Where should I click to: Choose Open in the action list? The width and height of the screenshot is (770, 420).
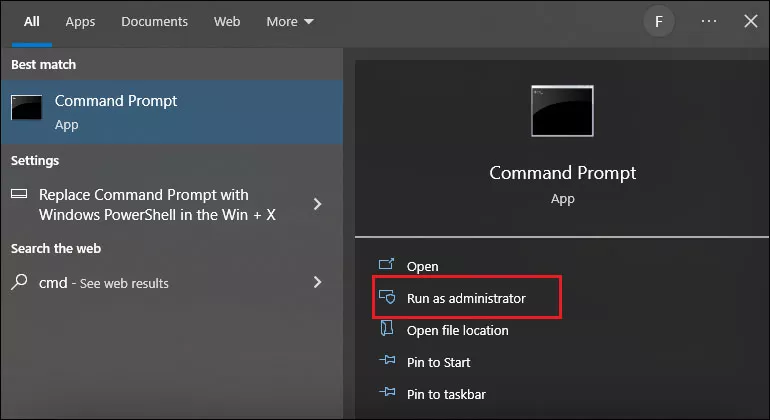click(x=422, y=266)
